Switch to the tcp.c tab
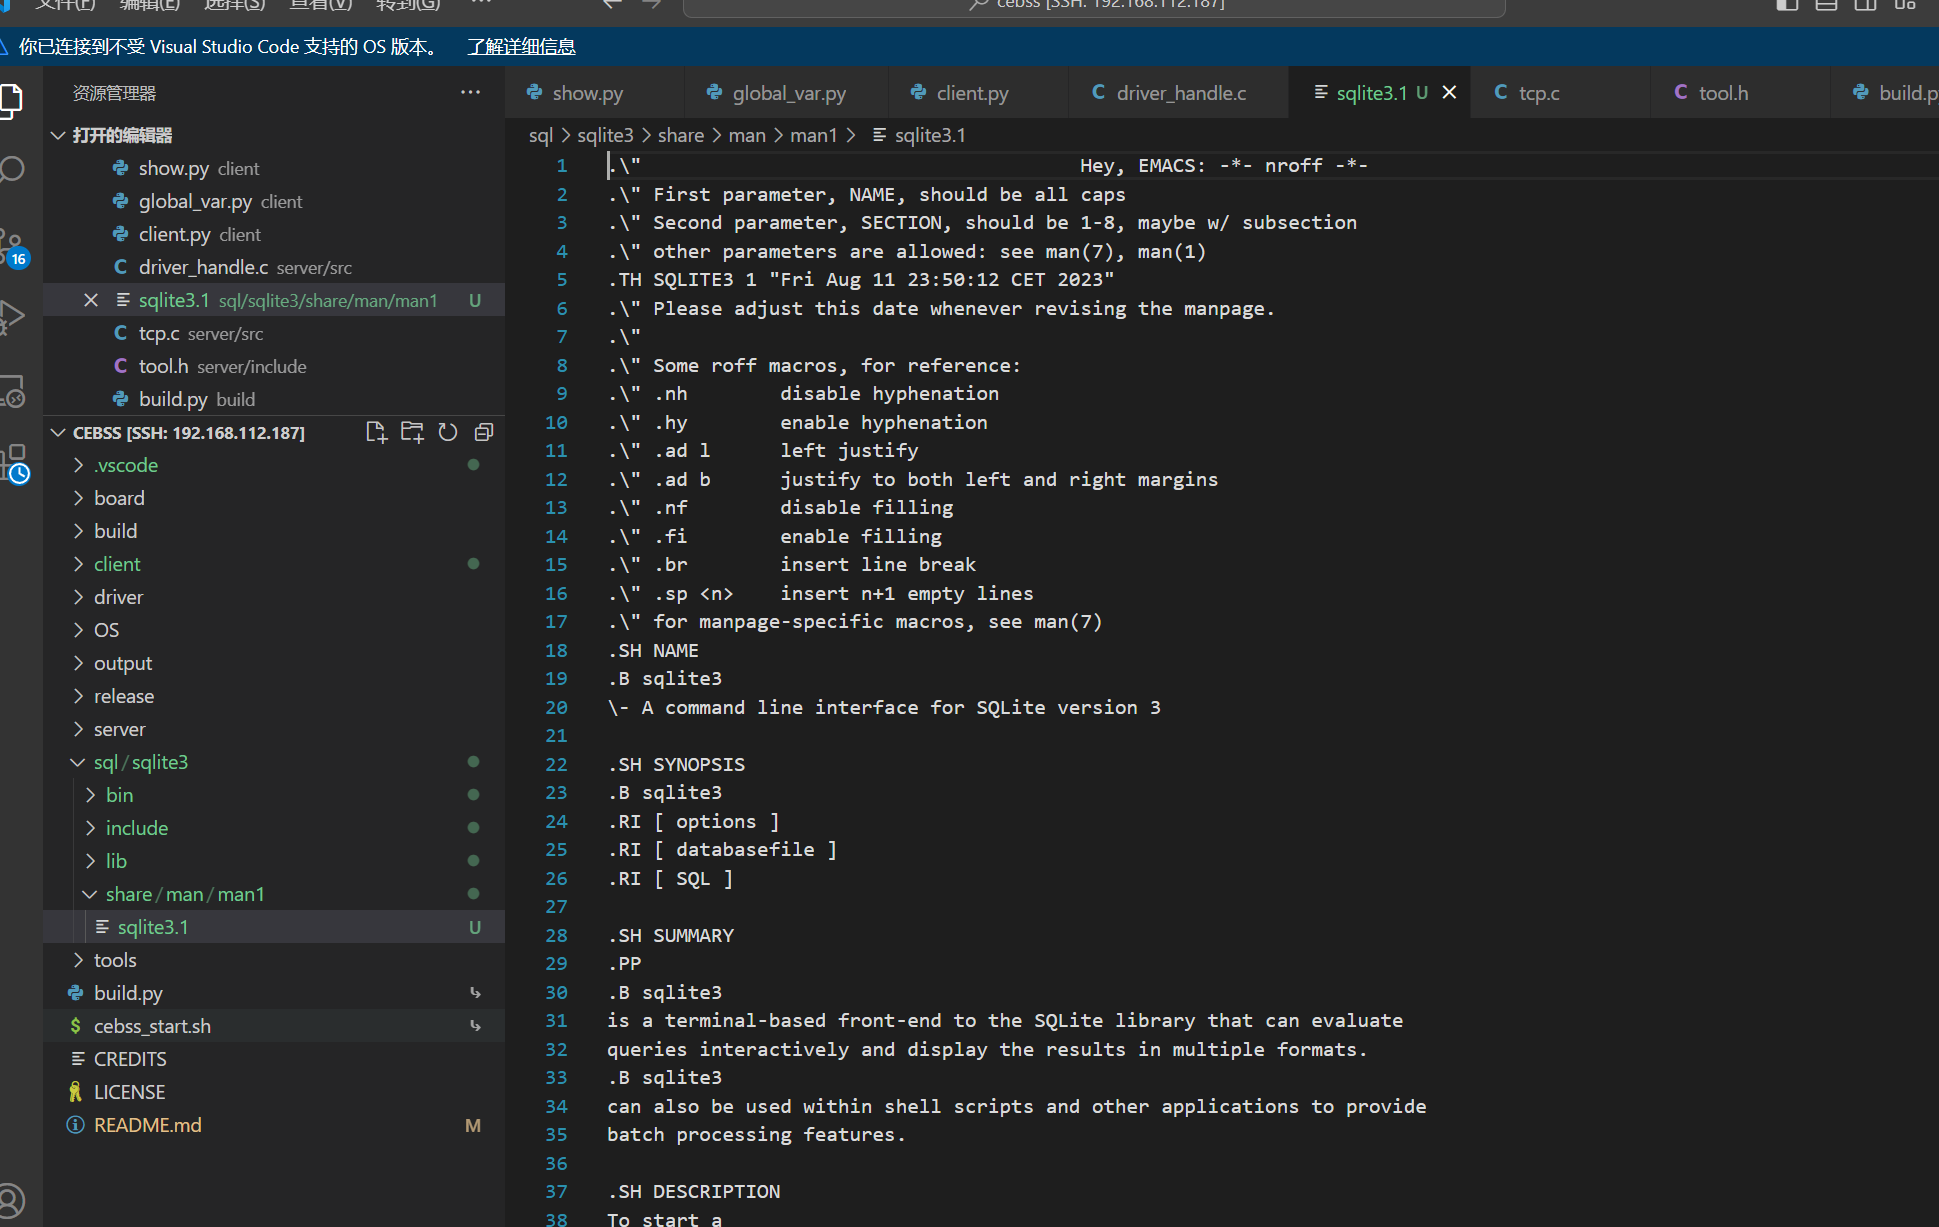This screenshot has height=1227, width=1939. (x=1539, y=92)
